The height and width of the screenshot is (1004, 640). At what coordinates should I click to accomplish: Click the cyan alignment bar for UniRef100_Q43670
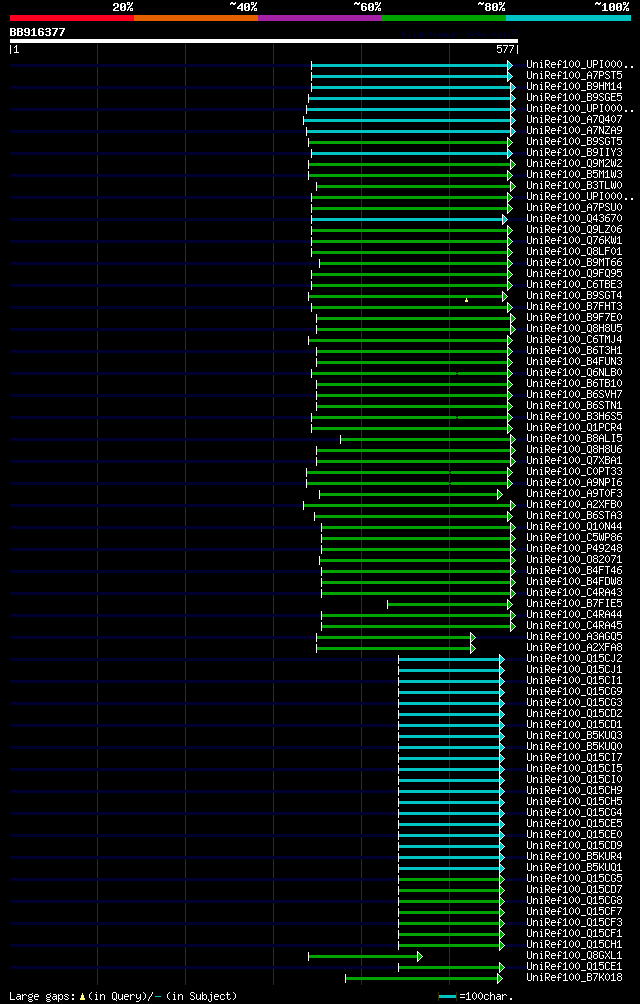point(408,219)
